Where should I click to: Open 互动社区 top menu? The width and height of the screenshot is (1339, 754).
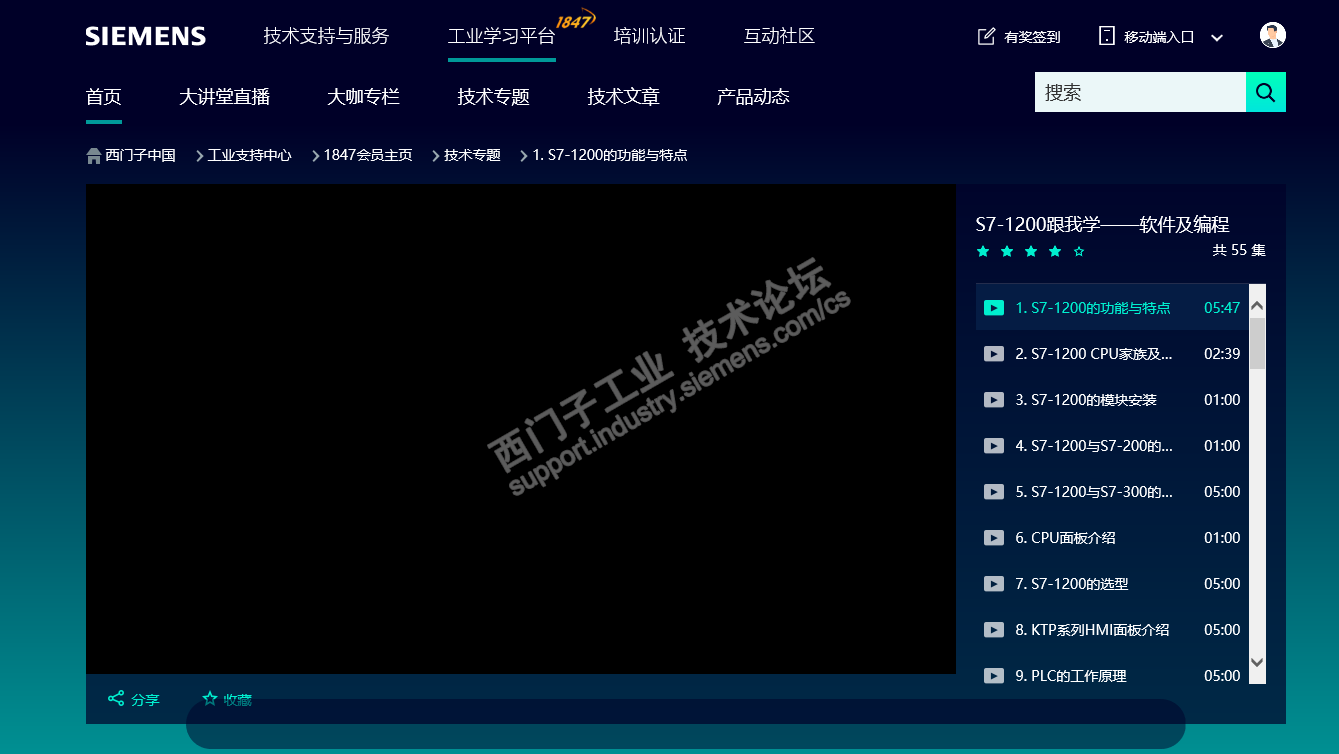(780, 36)
